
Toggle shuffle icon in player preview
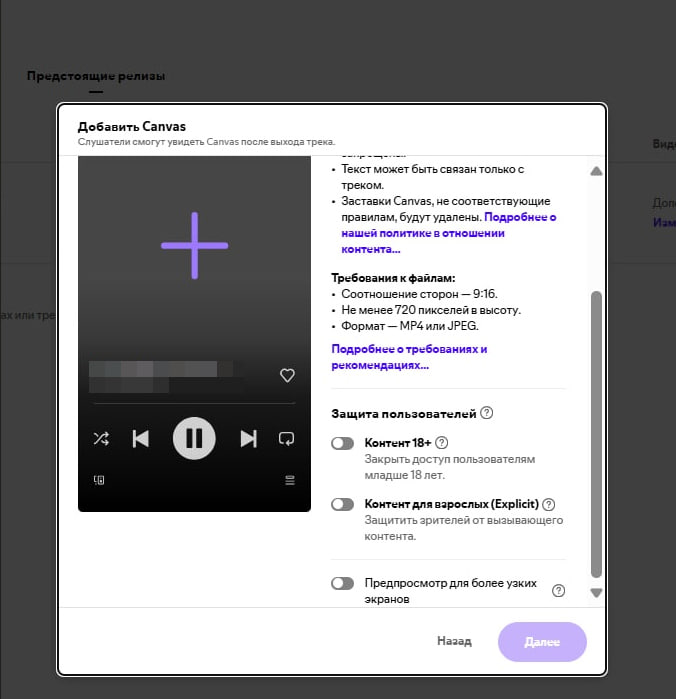click(x=101, y=439)
